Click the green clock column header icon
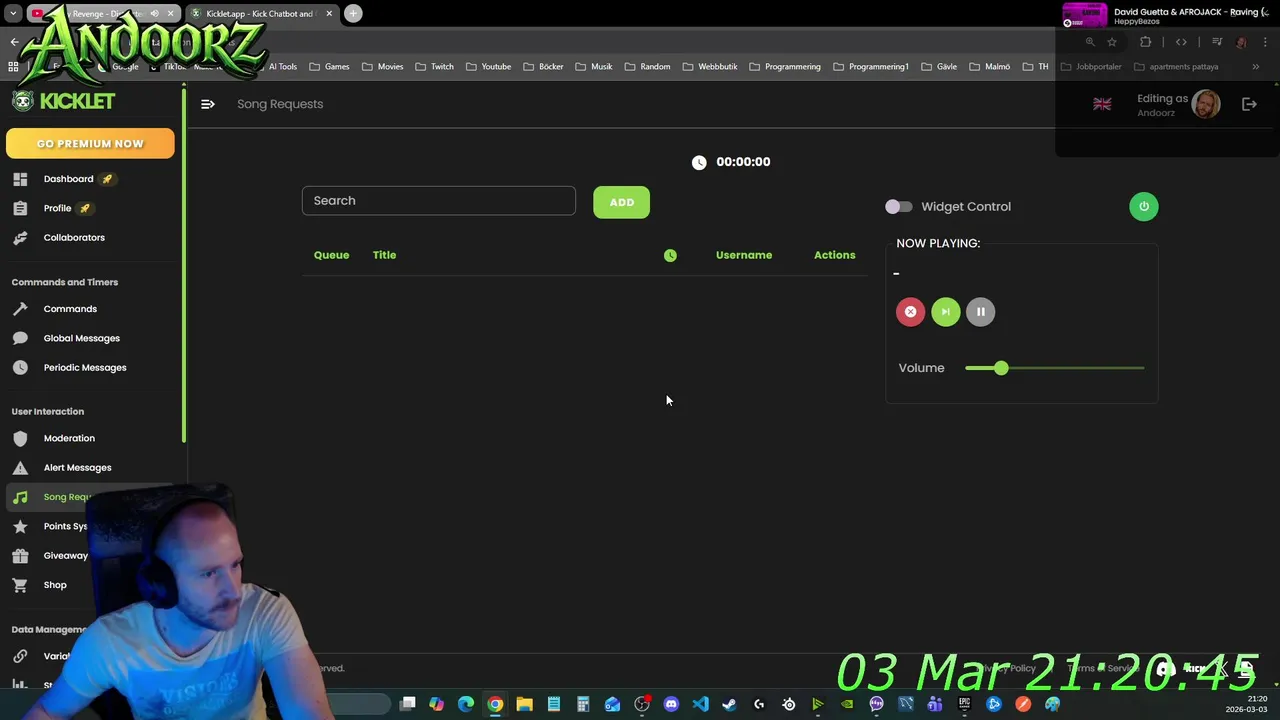This screenshot has width=1280, height=720. 670,255
